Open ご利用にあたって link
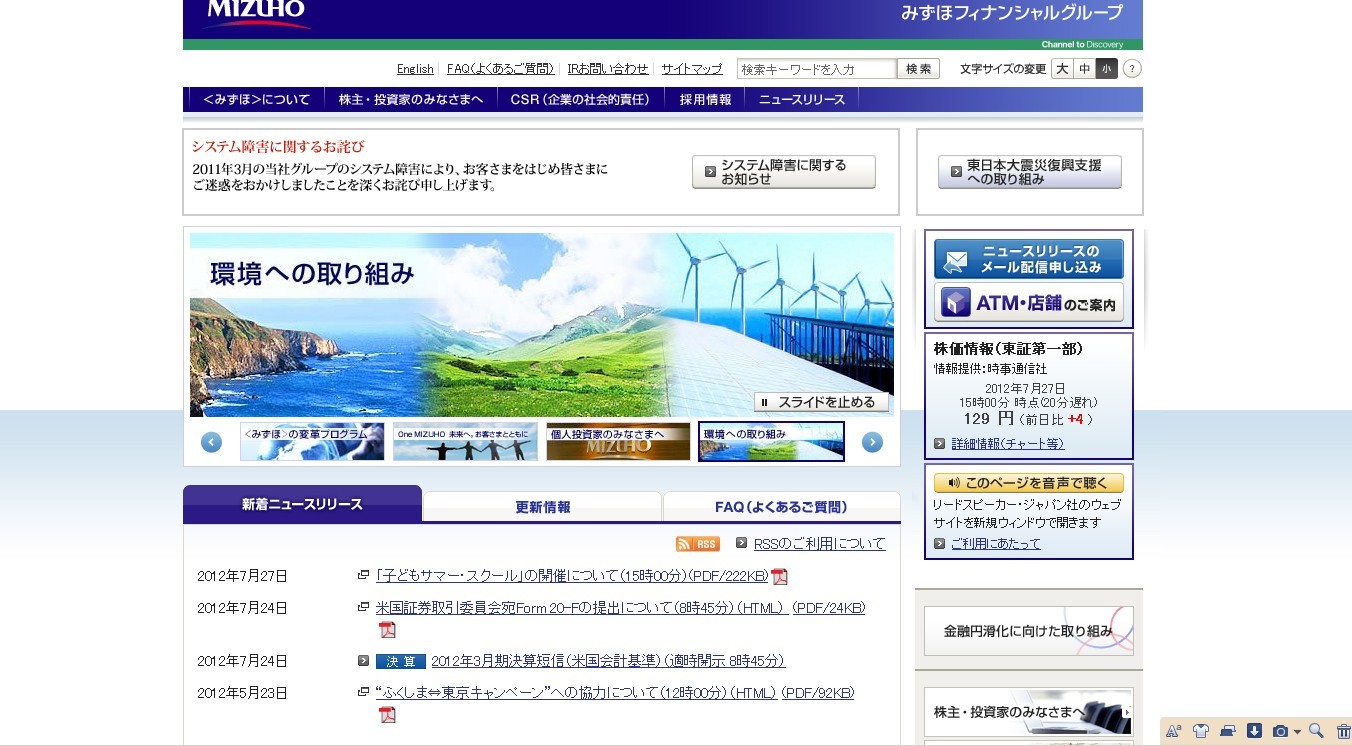This screenshot has height=746, width=1352. coord(996,544)
